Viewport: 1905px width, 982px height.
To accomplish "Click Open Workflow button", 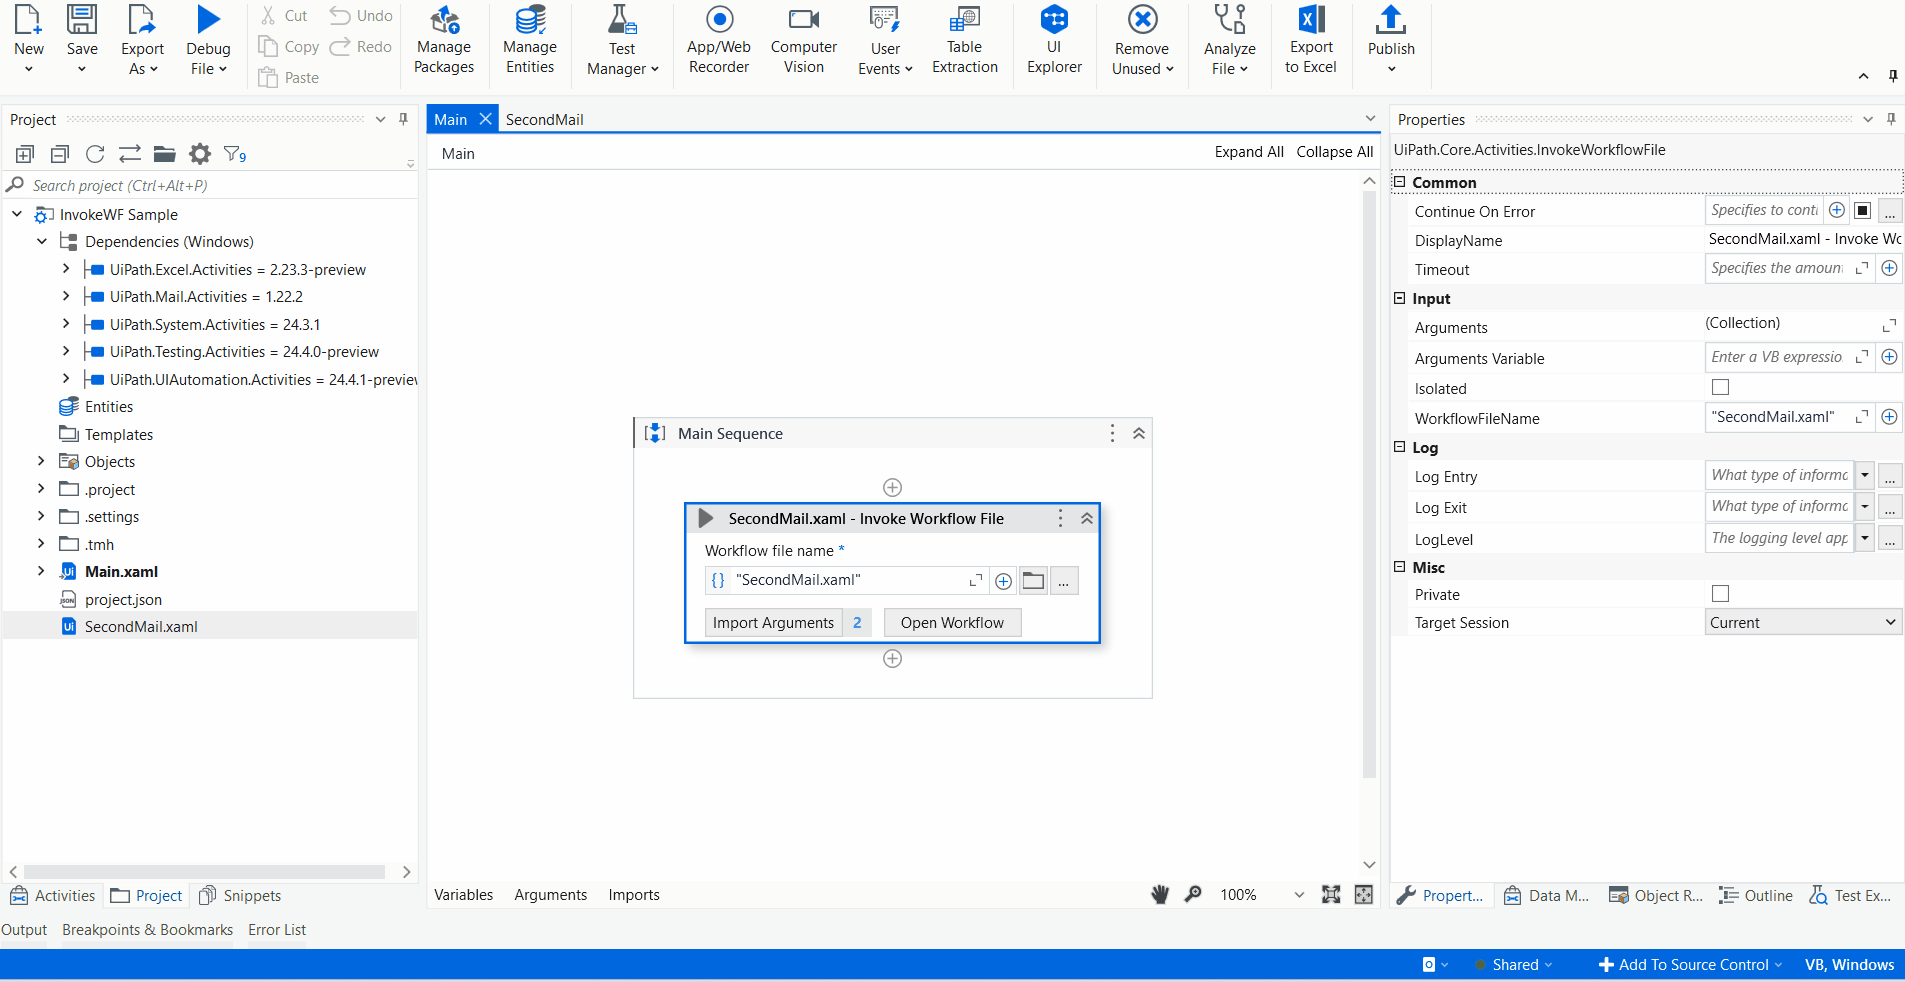I will click(952, 623).
